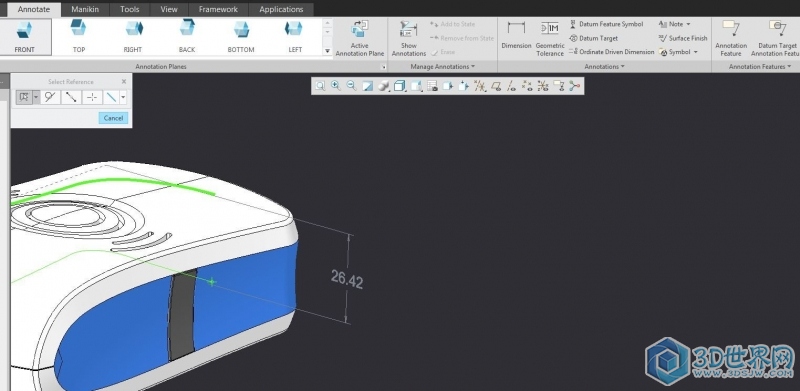
Task: Cancel the Select Reference dialog
Action: (x=113, y=118)
